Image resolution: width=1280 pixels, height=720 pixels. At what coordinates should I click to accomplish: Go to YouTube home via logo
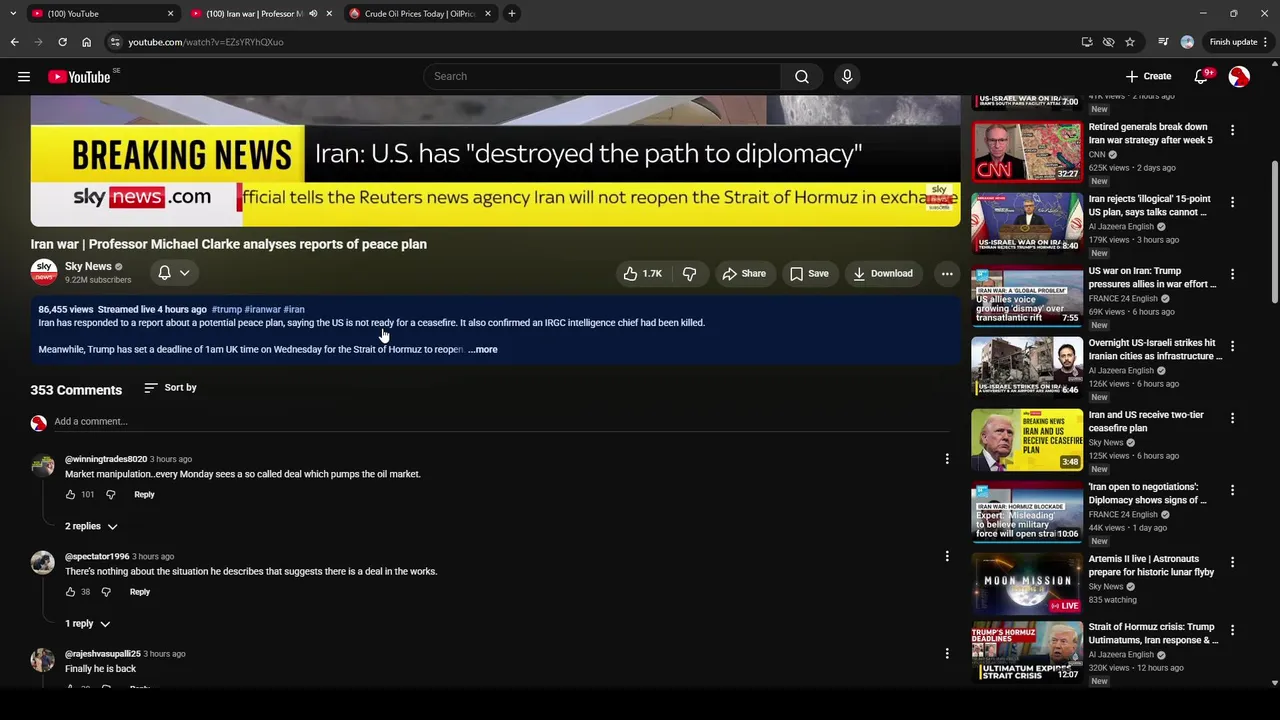[x=79, y=77]
